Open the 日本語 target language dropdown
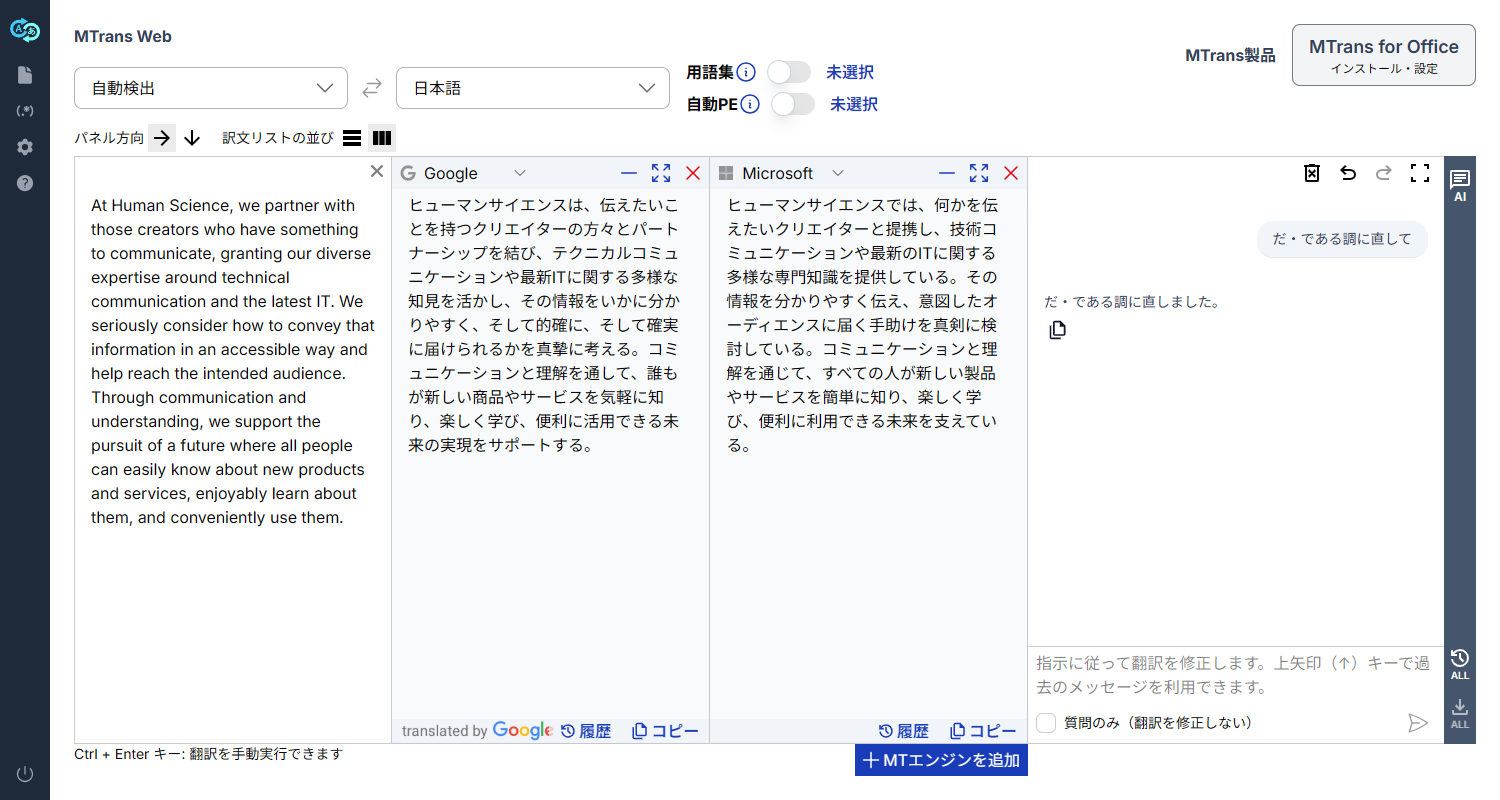1500x800 pixels. pos(532,88)
